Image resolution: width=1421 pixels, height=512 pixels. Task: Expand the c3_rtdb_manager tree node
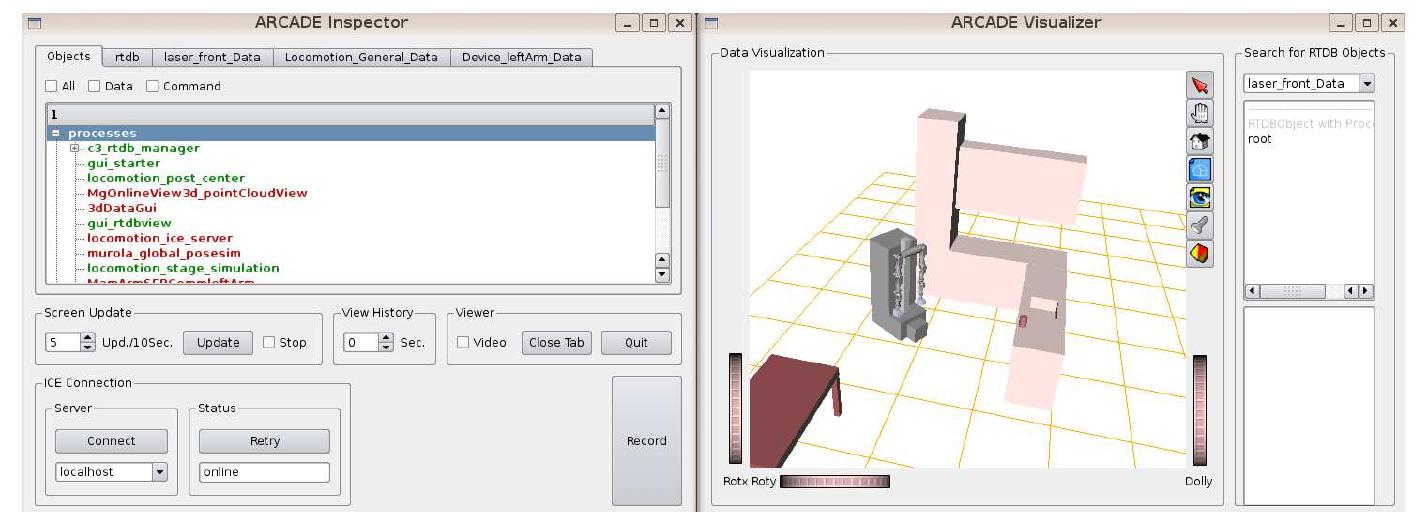pos(74,148)
